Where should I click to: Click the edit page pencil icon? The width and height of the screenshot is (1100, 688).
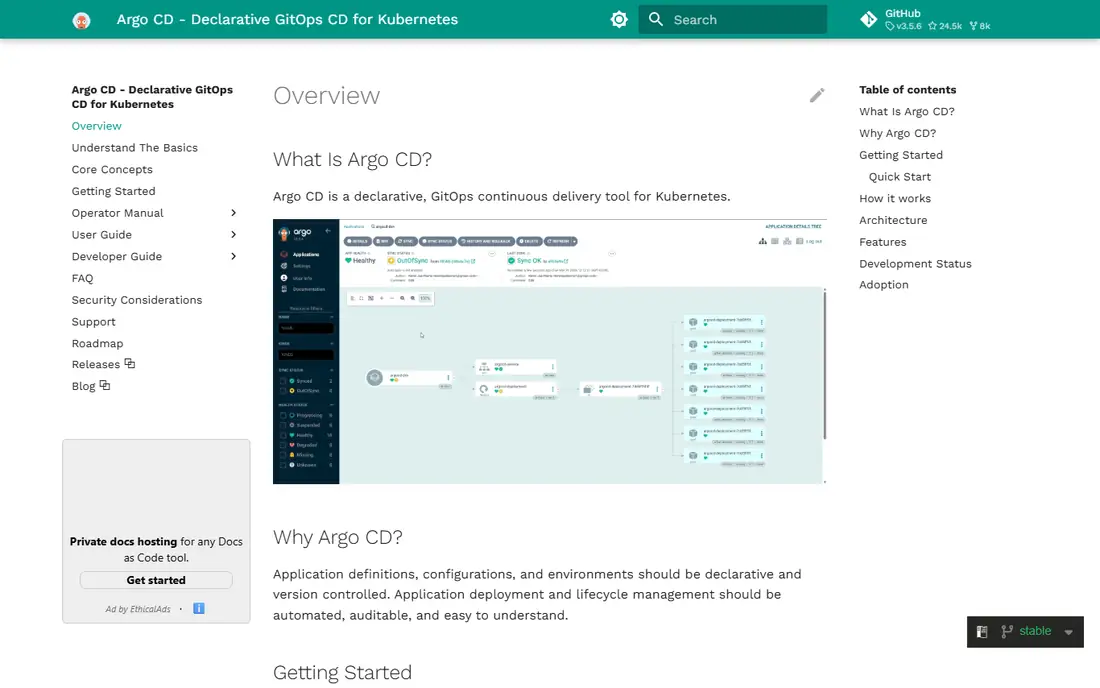(817, 95)
